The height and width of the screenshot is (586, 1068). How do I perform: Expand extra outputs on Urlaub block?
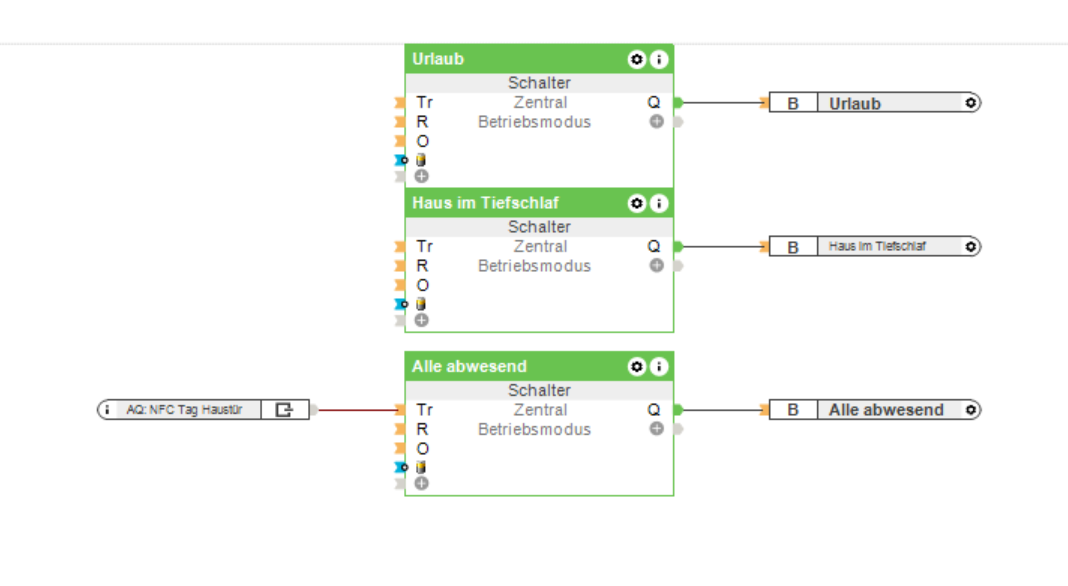coord(656,122)
